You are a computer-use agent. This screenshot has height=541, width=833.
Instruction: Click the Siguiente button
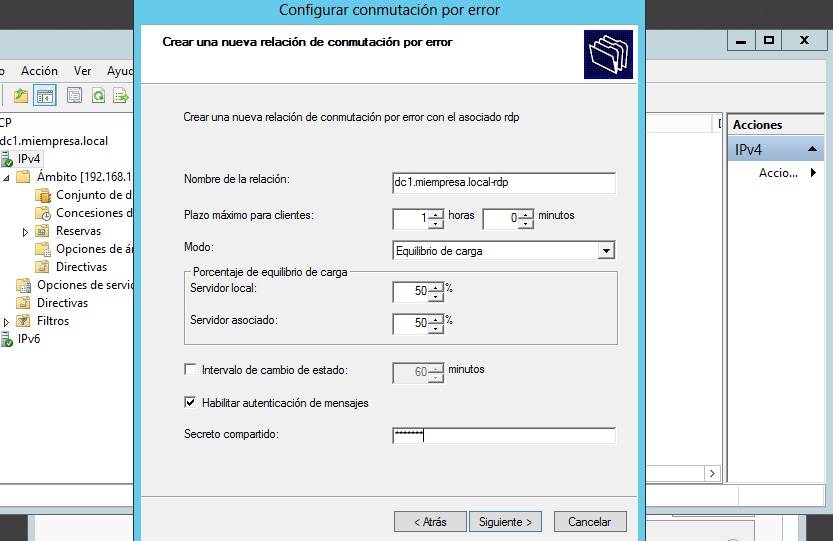tap(507, 522)
